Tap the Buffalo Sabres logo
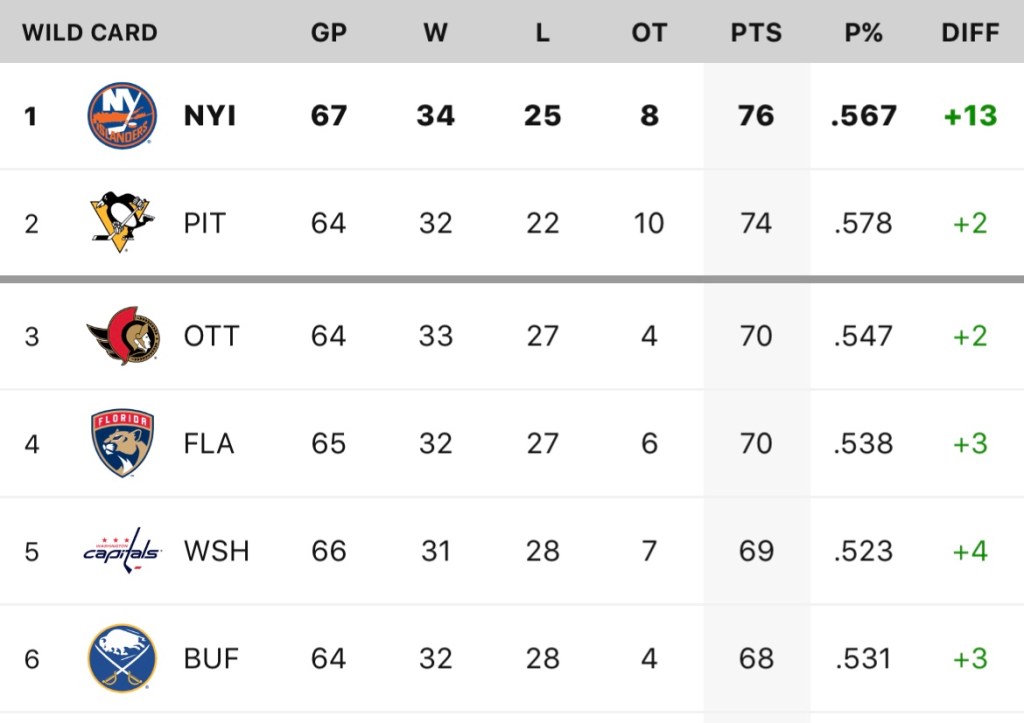 click(122, 658)
